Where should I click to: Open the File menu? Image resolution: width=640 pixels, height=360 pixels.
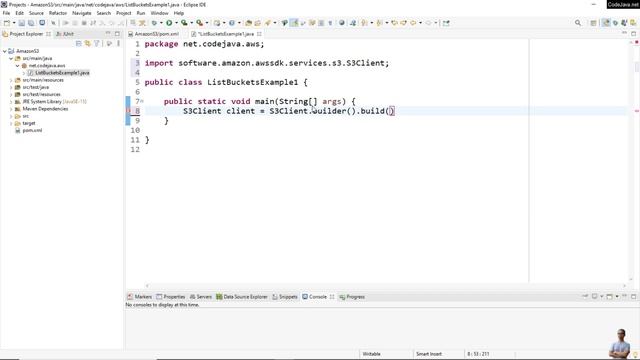point(7,13)
